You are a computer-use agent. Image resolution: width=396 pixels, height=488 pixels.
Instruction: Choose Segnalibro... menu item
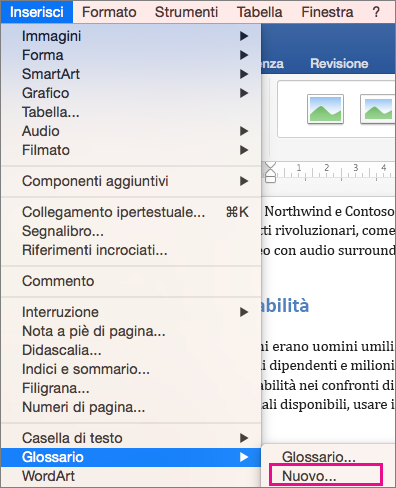[131, 231]
